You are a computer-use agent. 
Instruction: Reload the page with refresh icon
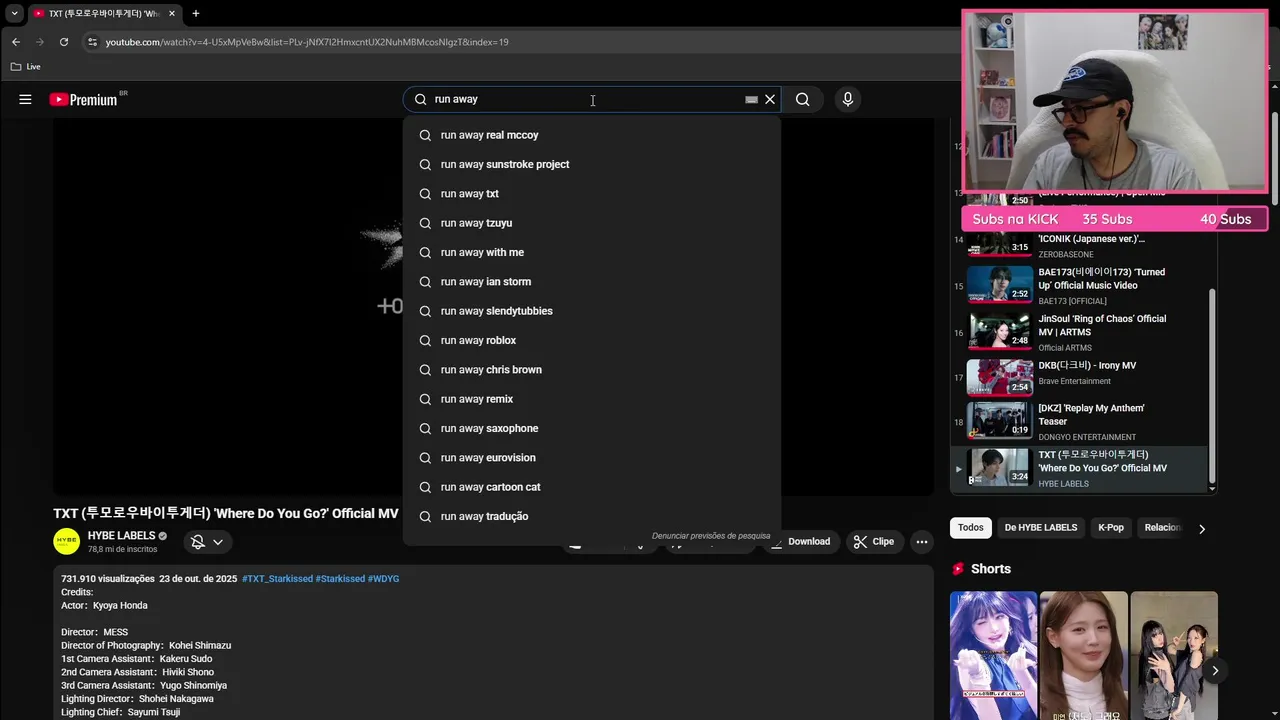[64, 42]
